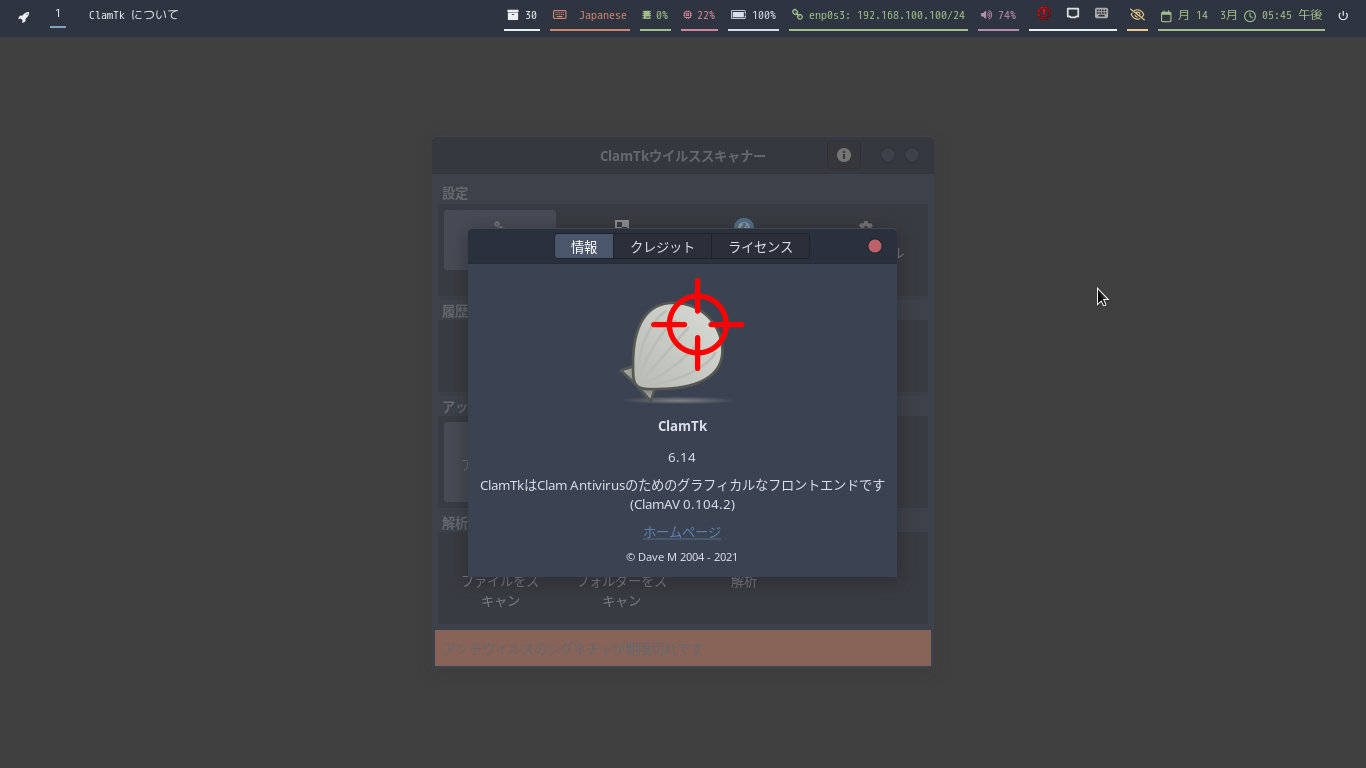Open the クレジット tab

(662, 247)
